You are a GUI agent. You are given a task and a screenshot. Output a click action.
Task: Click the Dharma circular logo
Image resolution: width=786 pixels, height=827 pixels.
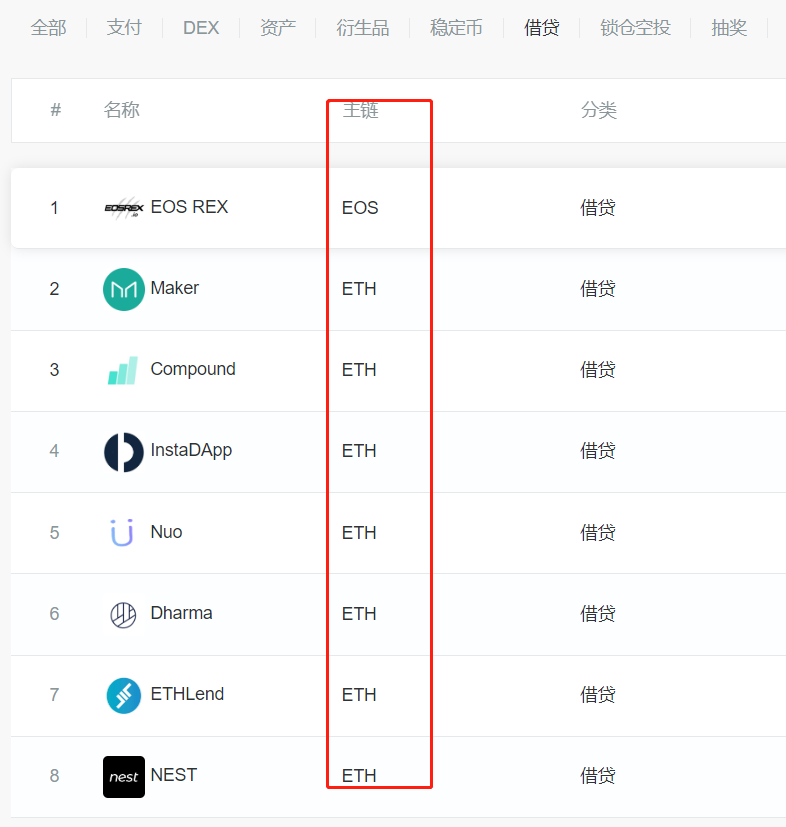123,614
